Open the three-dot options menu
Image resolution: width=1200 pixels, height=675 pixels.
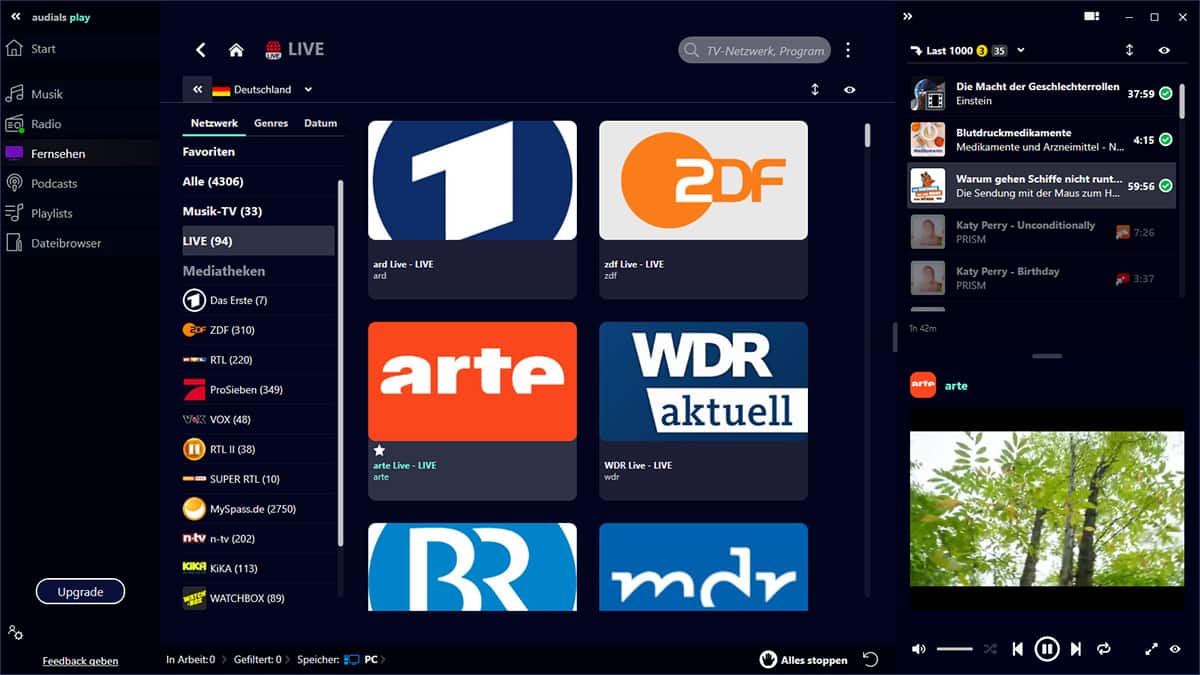(848, 50)
